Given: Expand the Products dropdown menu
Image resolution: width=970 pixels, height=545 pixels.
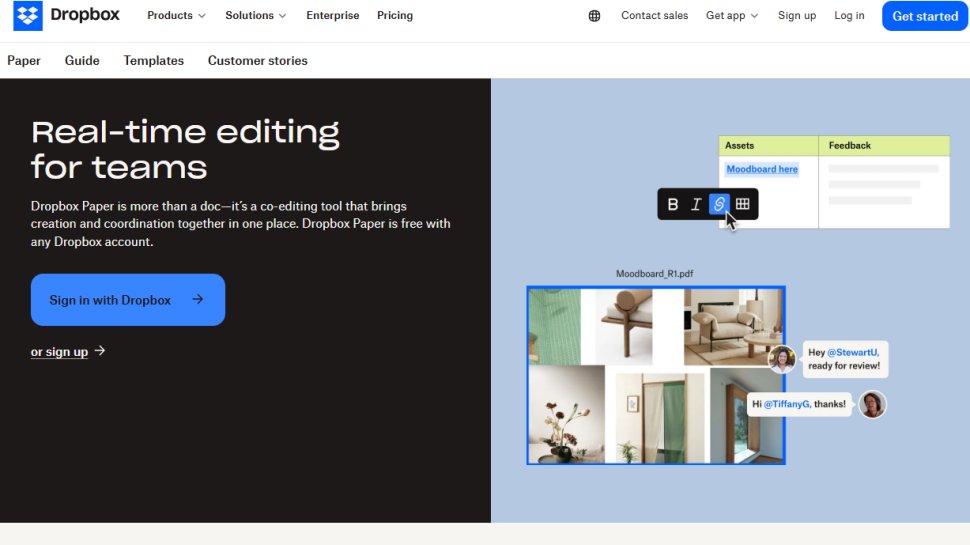Looking at the screenshot, I should (176, 15).
